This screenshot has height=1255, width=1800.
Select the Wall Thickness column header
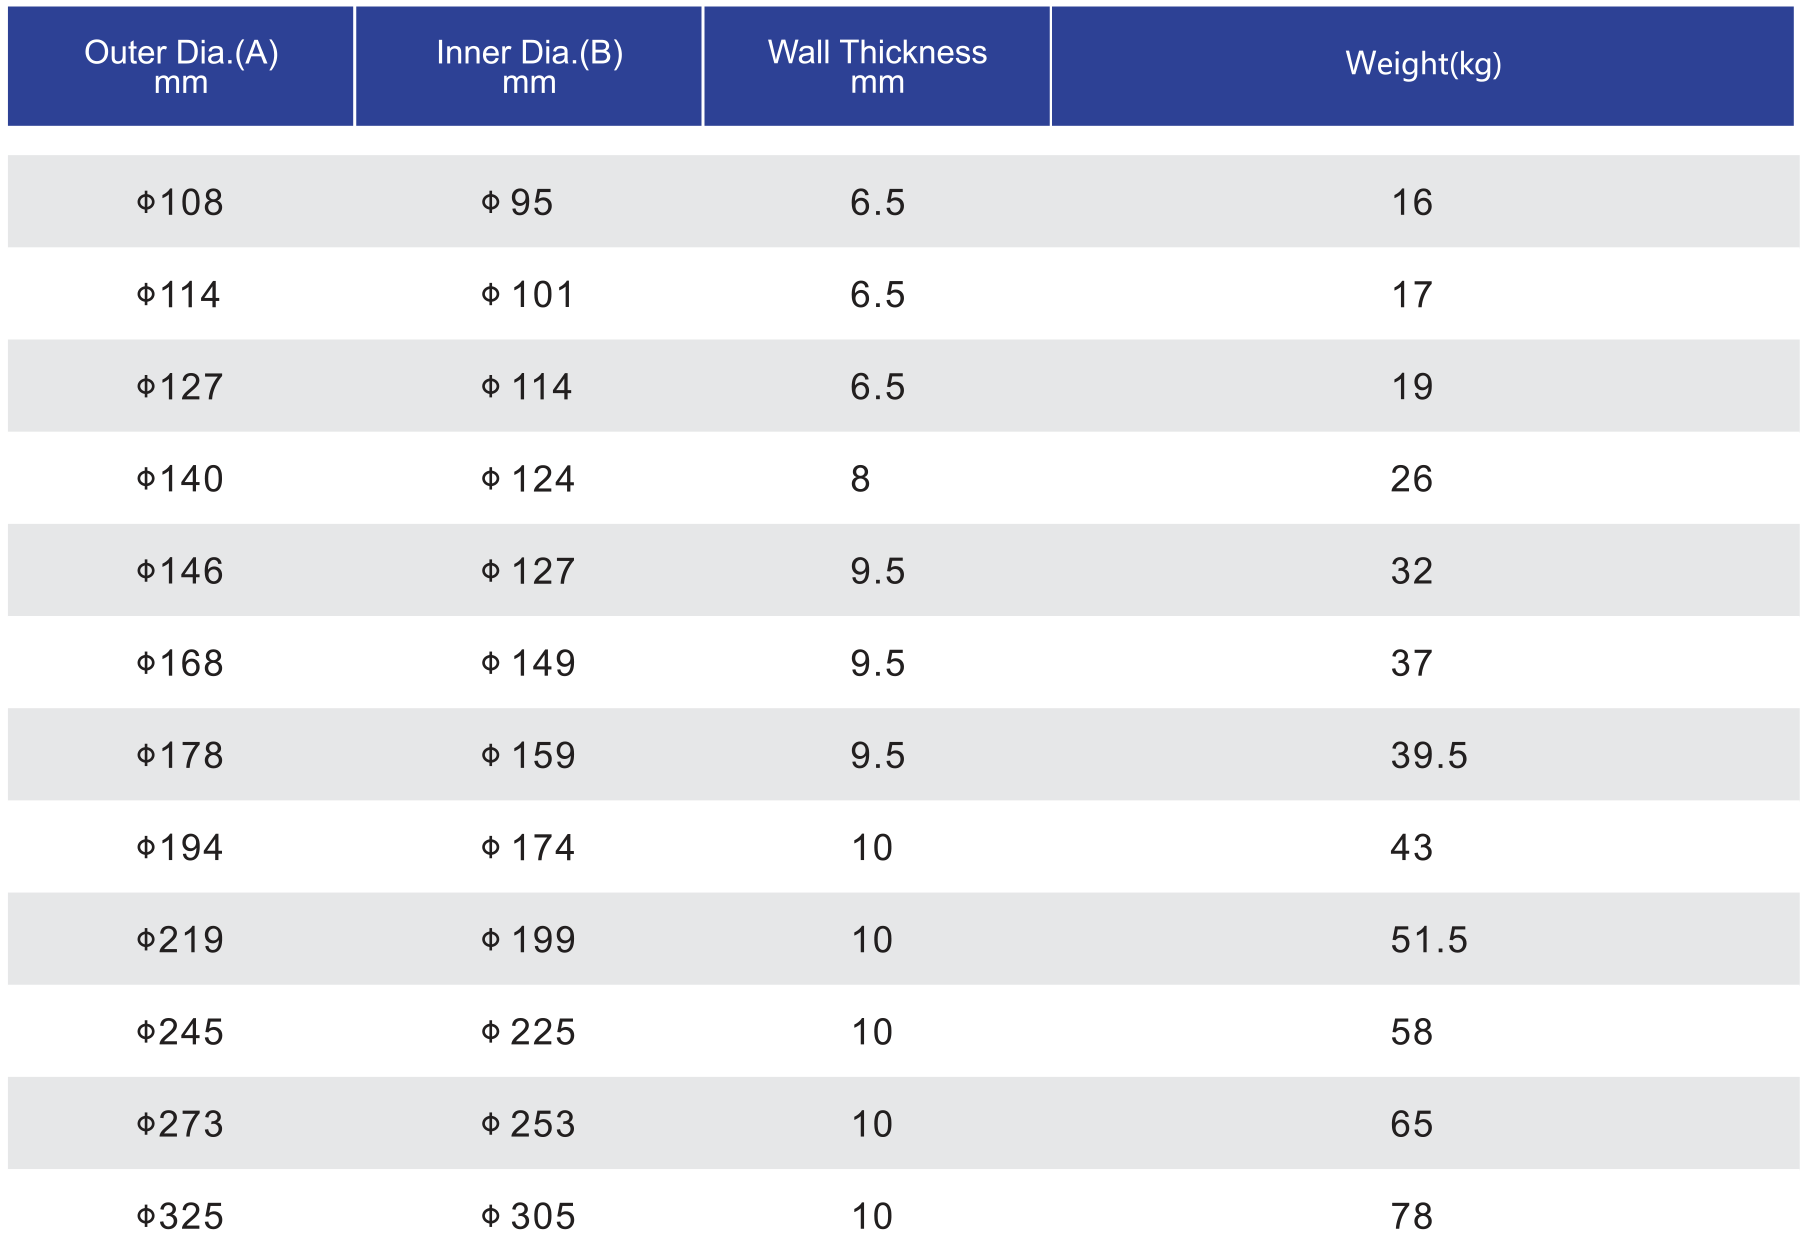[x=877, y=66]
